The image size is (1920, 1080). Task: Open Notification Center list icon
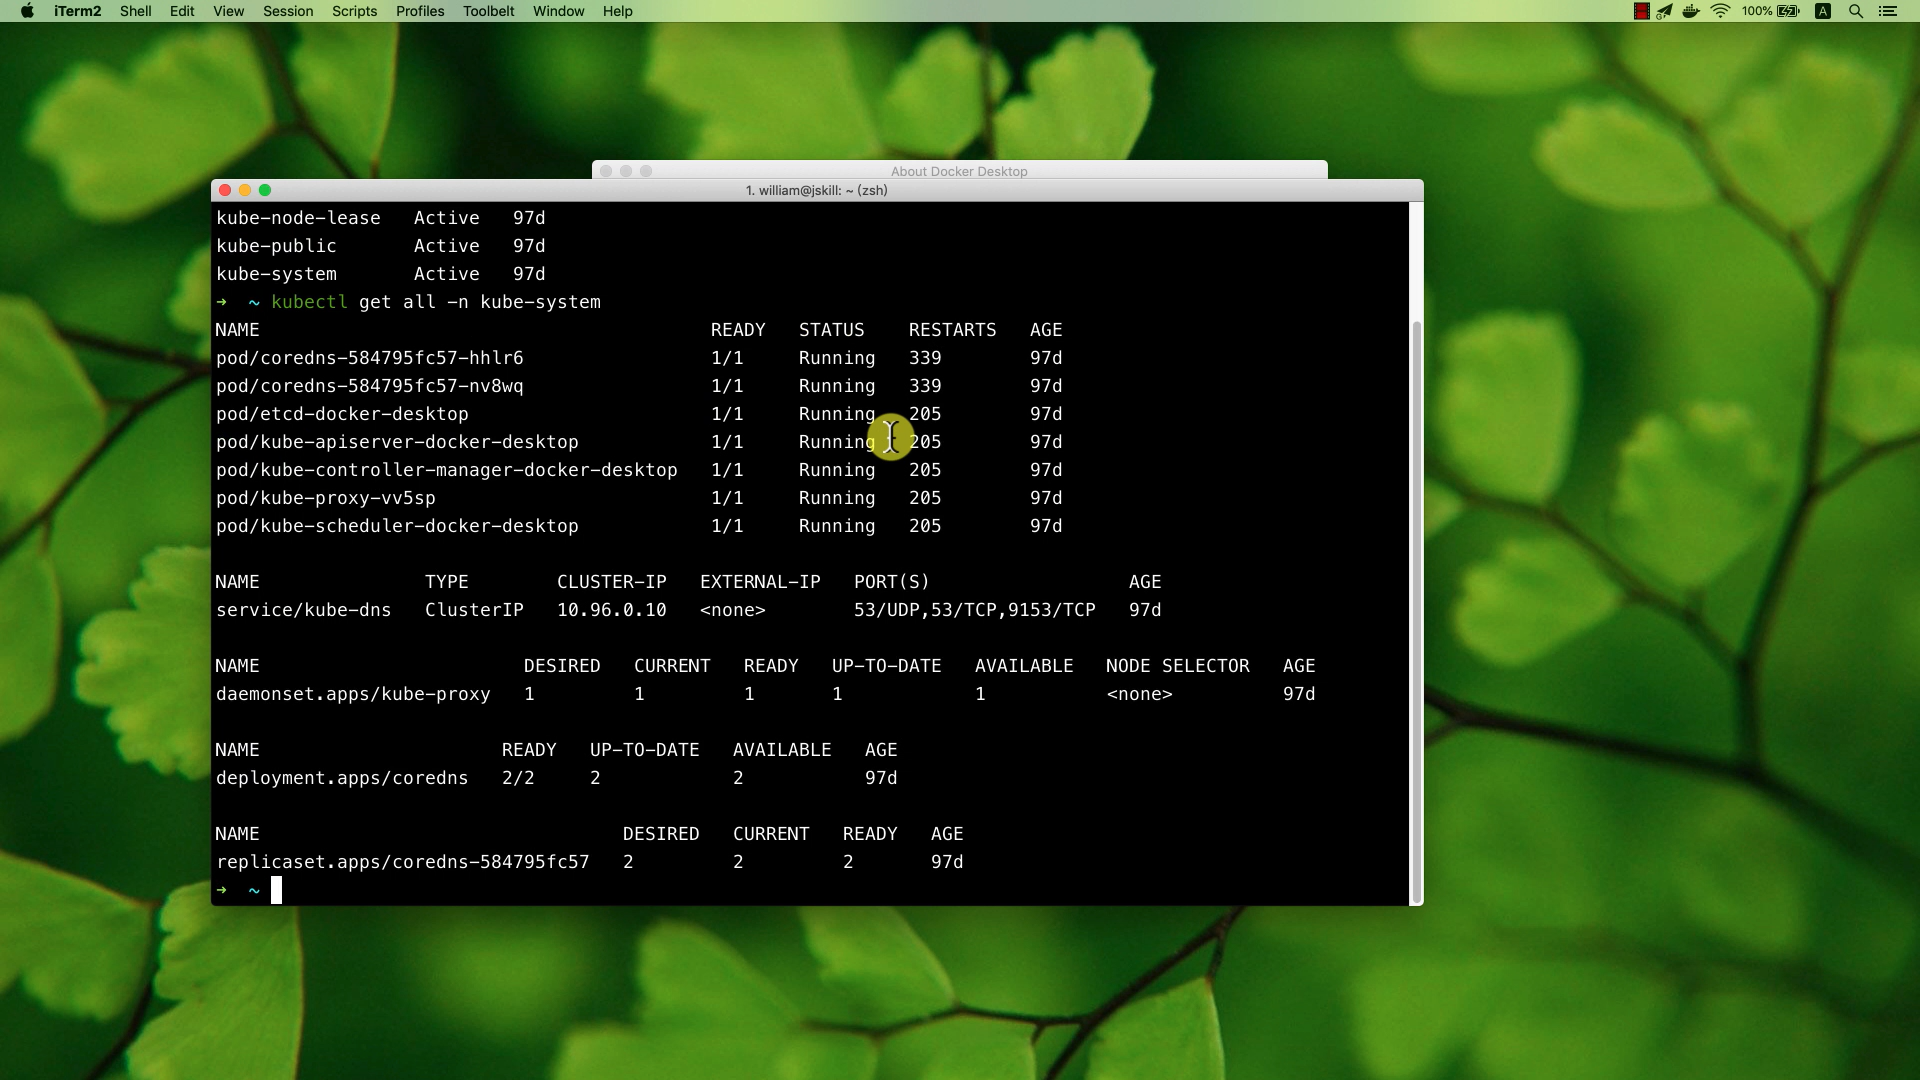click(x=1887, y=11)
